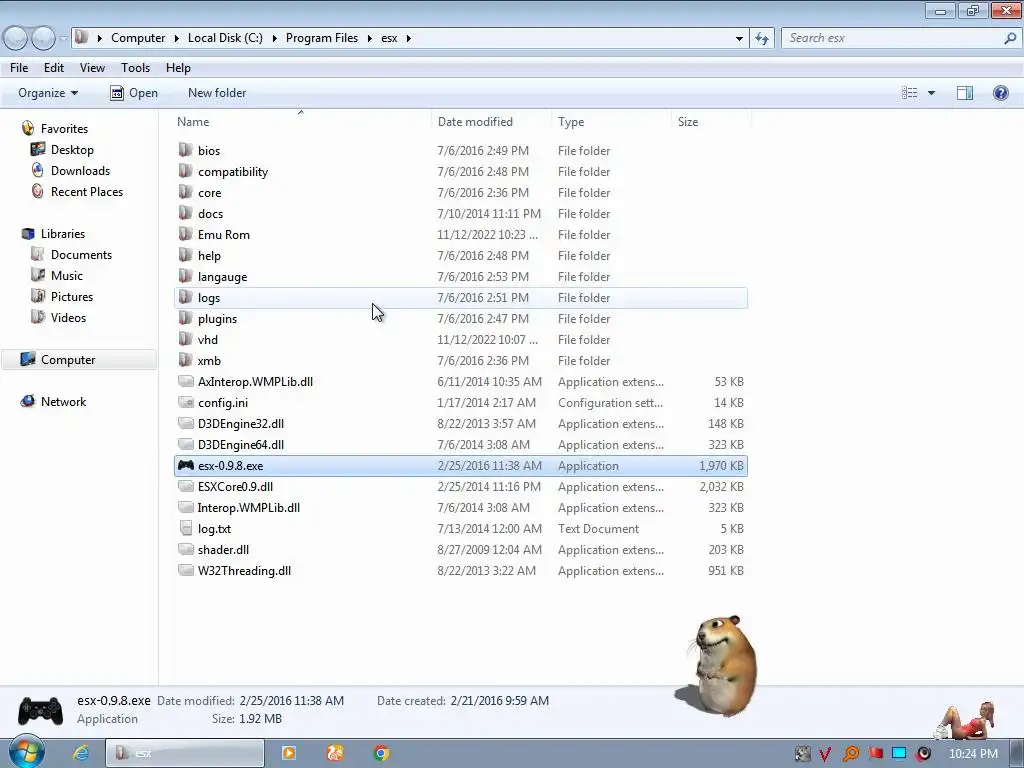Open the Windows Start orb

click(x=26, y=752)
